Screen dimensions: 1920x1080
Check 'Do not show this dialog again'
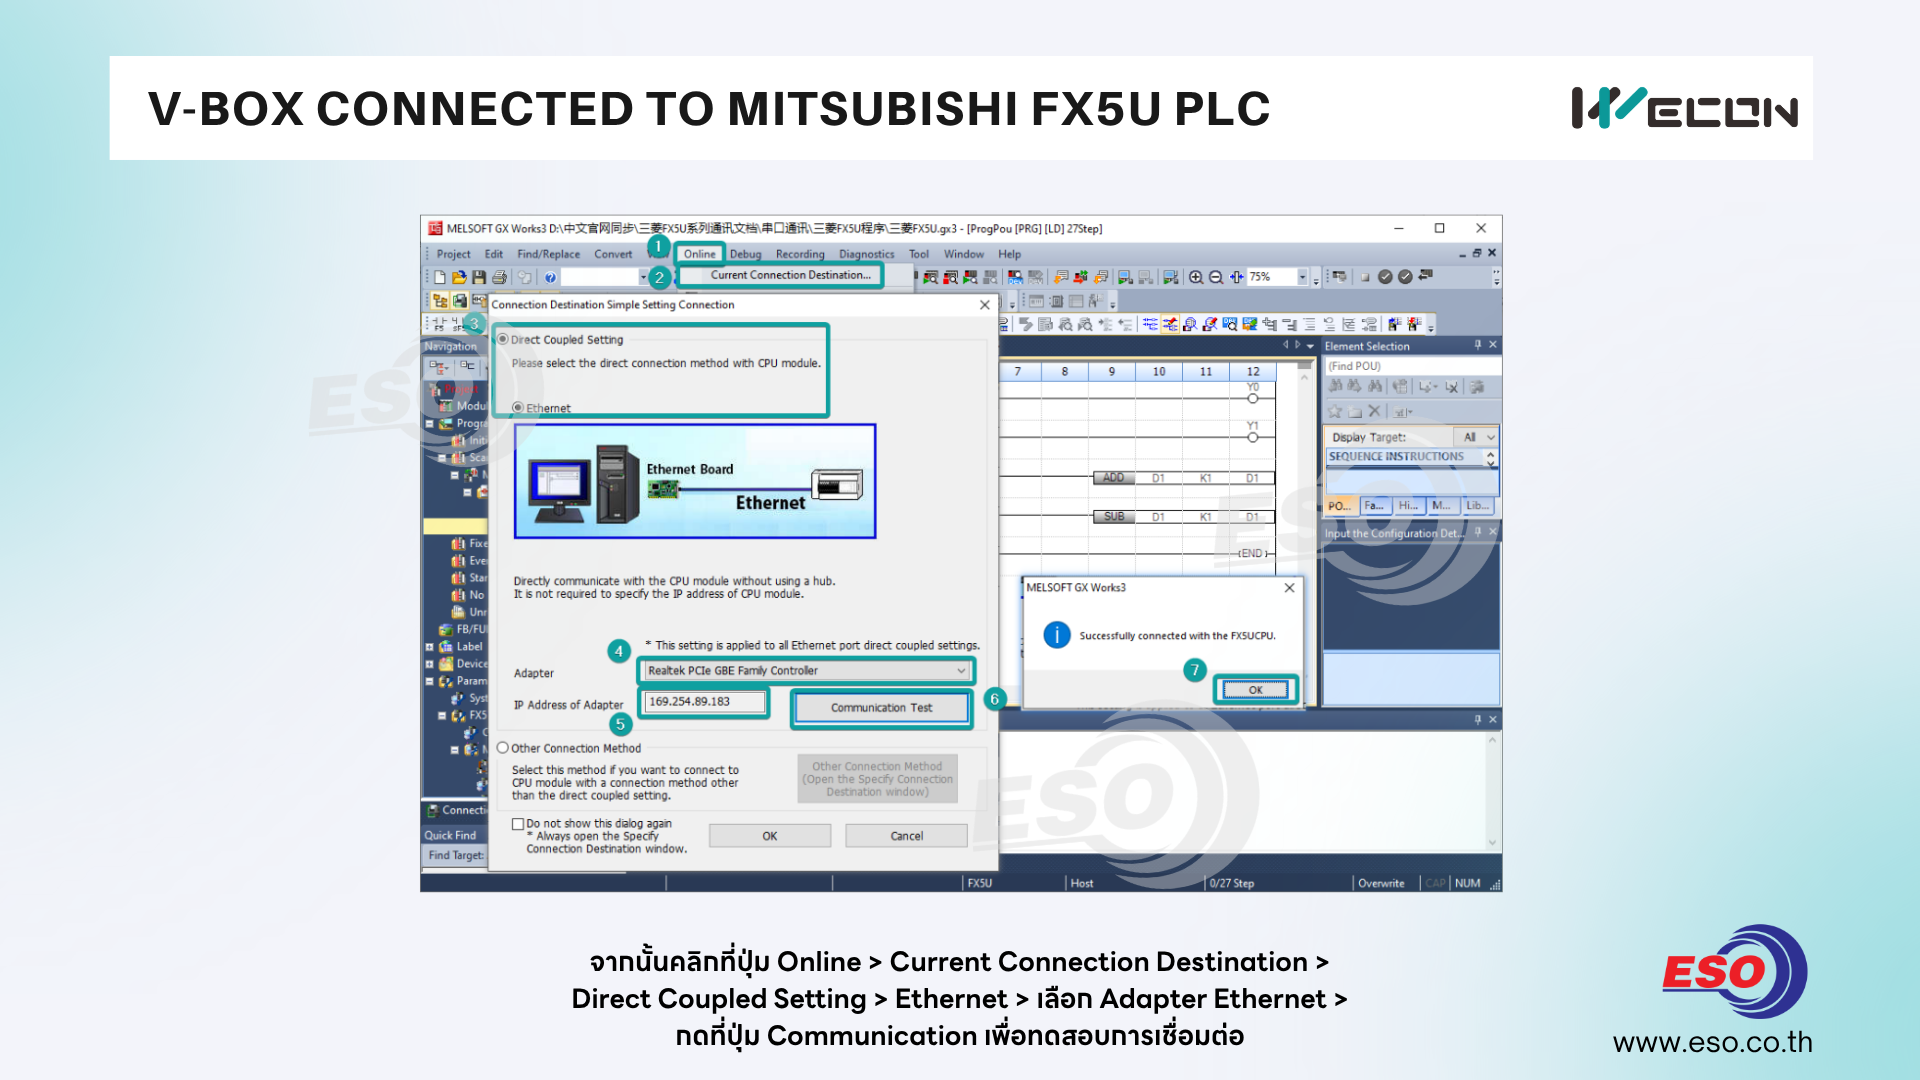pyautogui.click(x=518, y=824)
